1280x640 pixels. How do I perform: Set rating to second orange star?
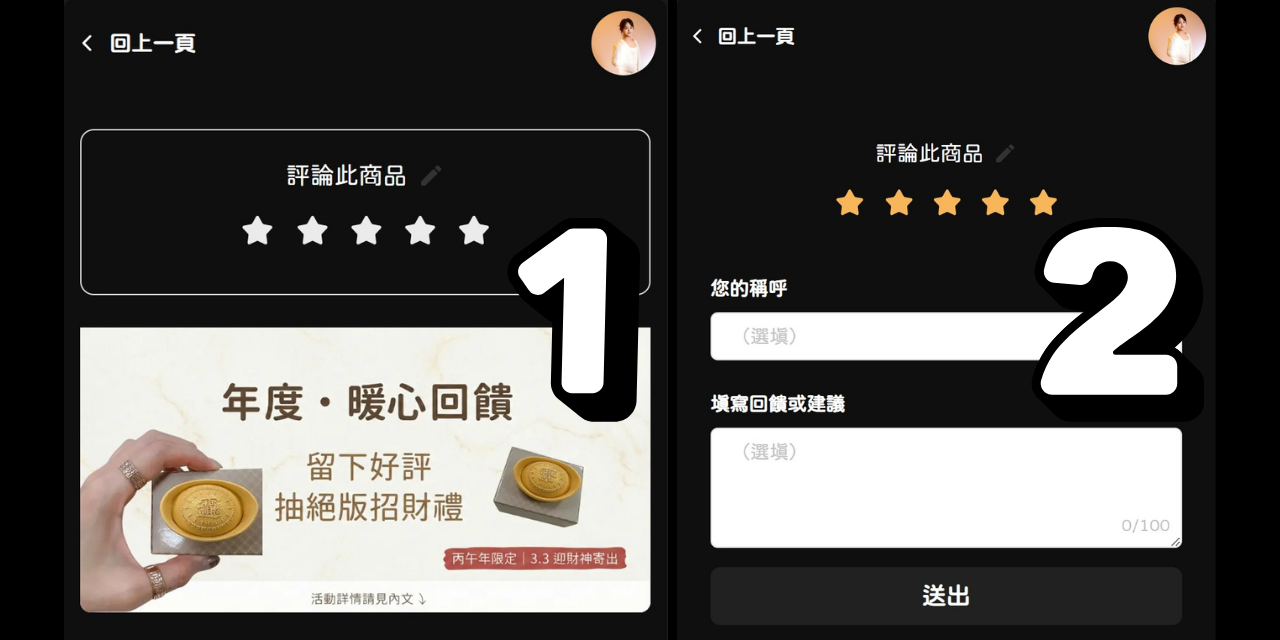point(899,203)
